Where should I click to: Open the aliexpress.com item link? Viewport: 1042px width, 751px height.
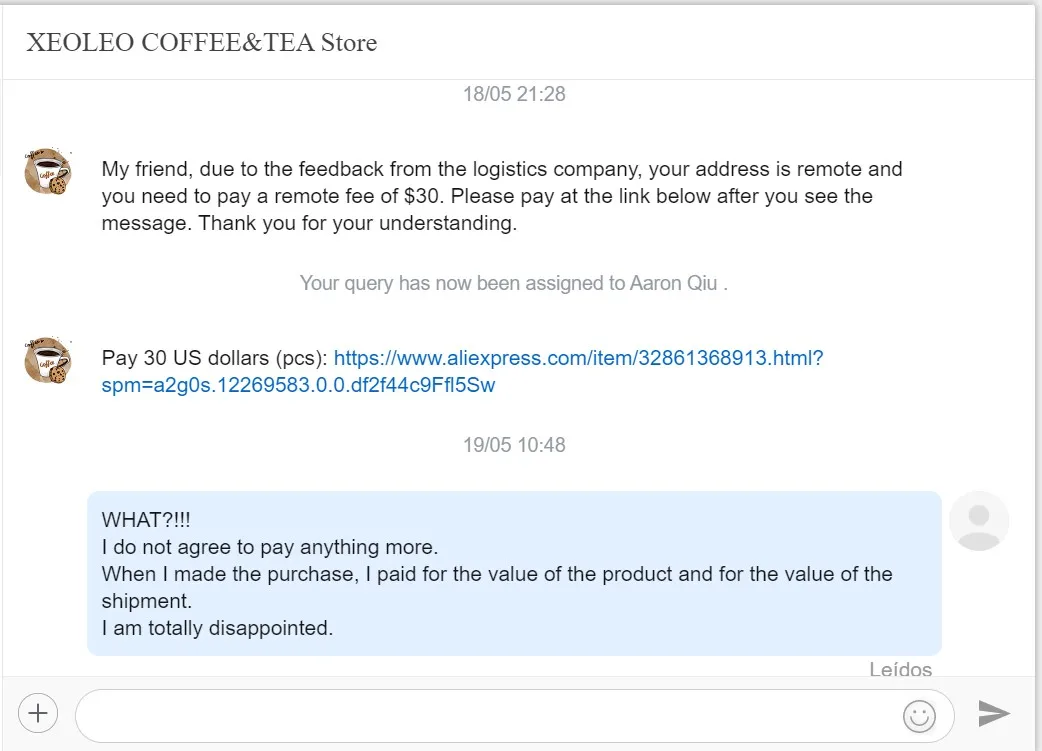coord(578,358)
